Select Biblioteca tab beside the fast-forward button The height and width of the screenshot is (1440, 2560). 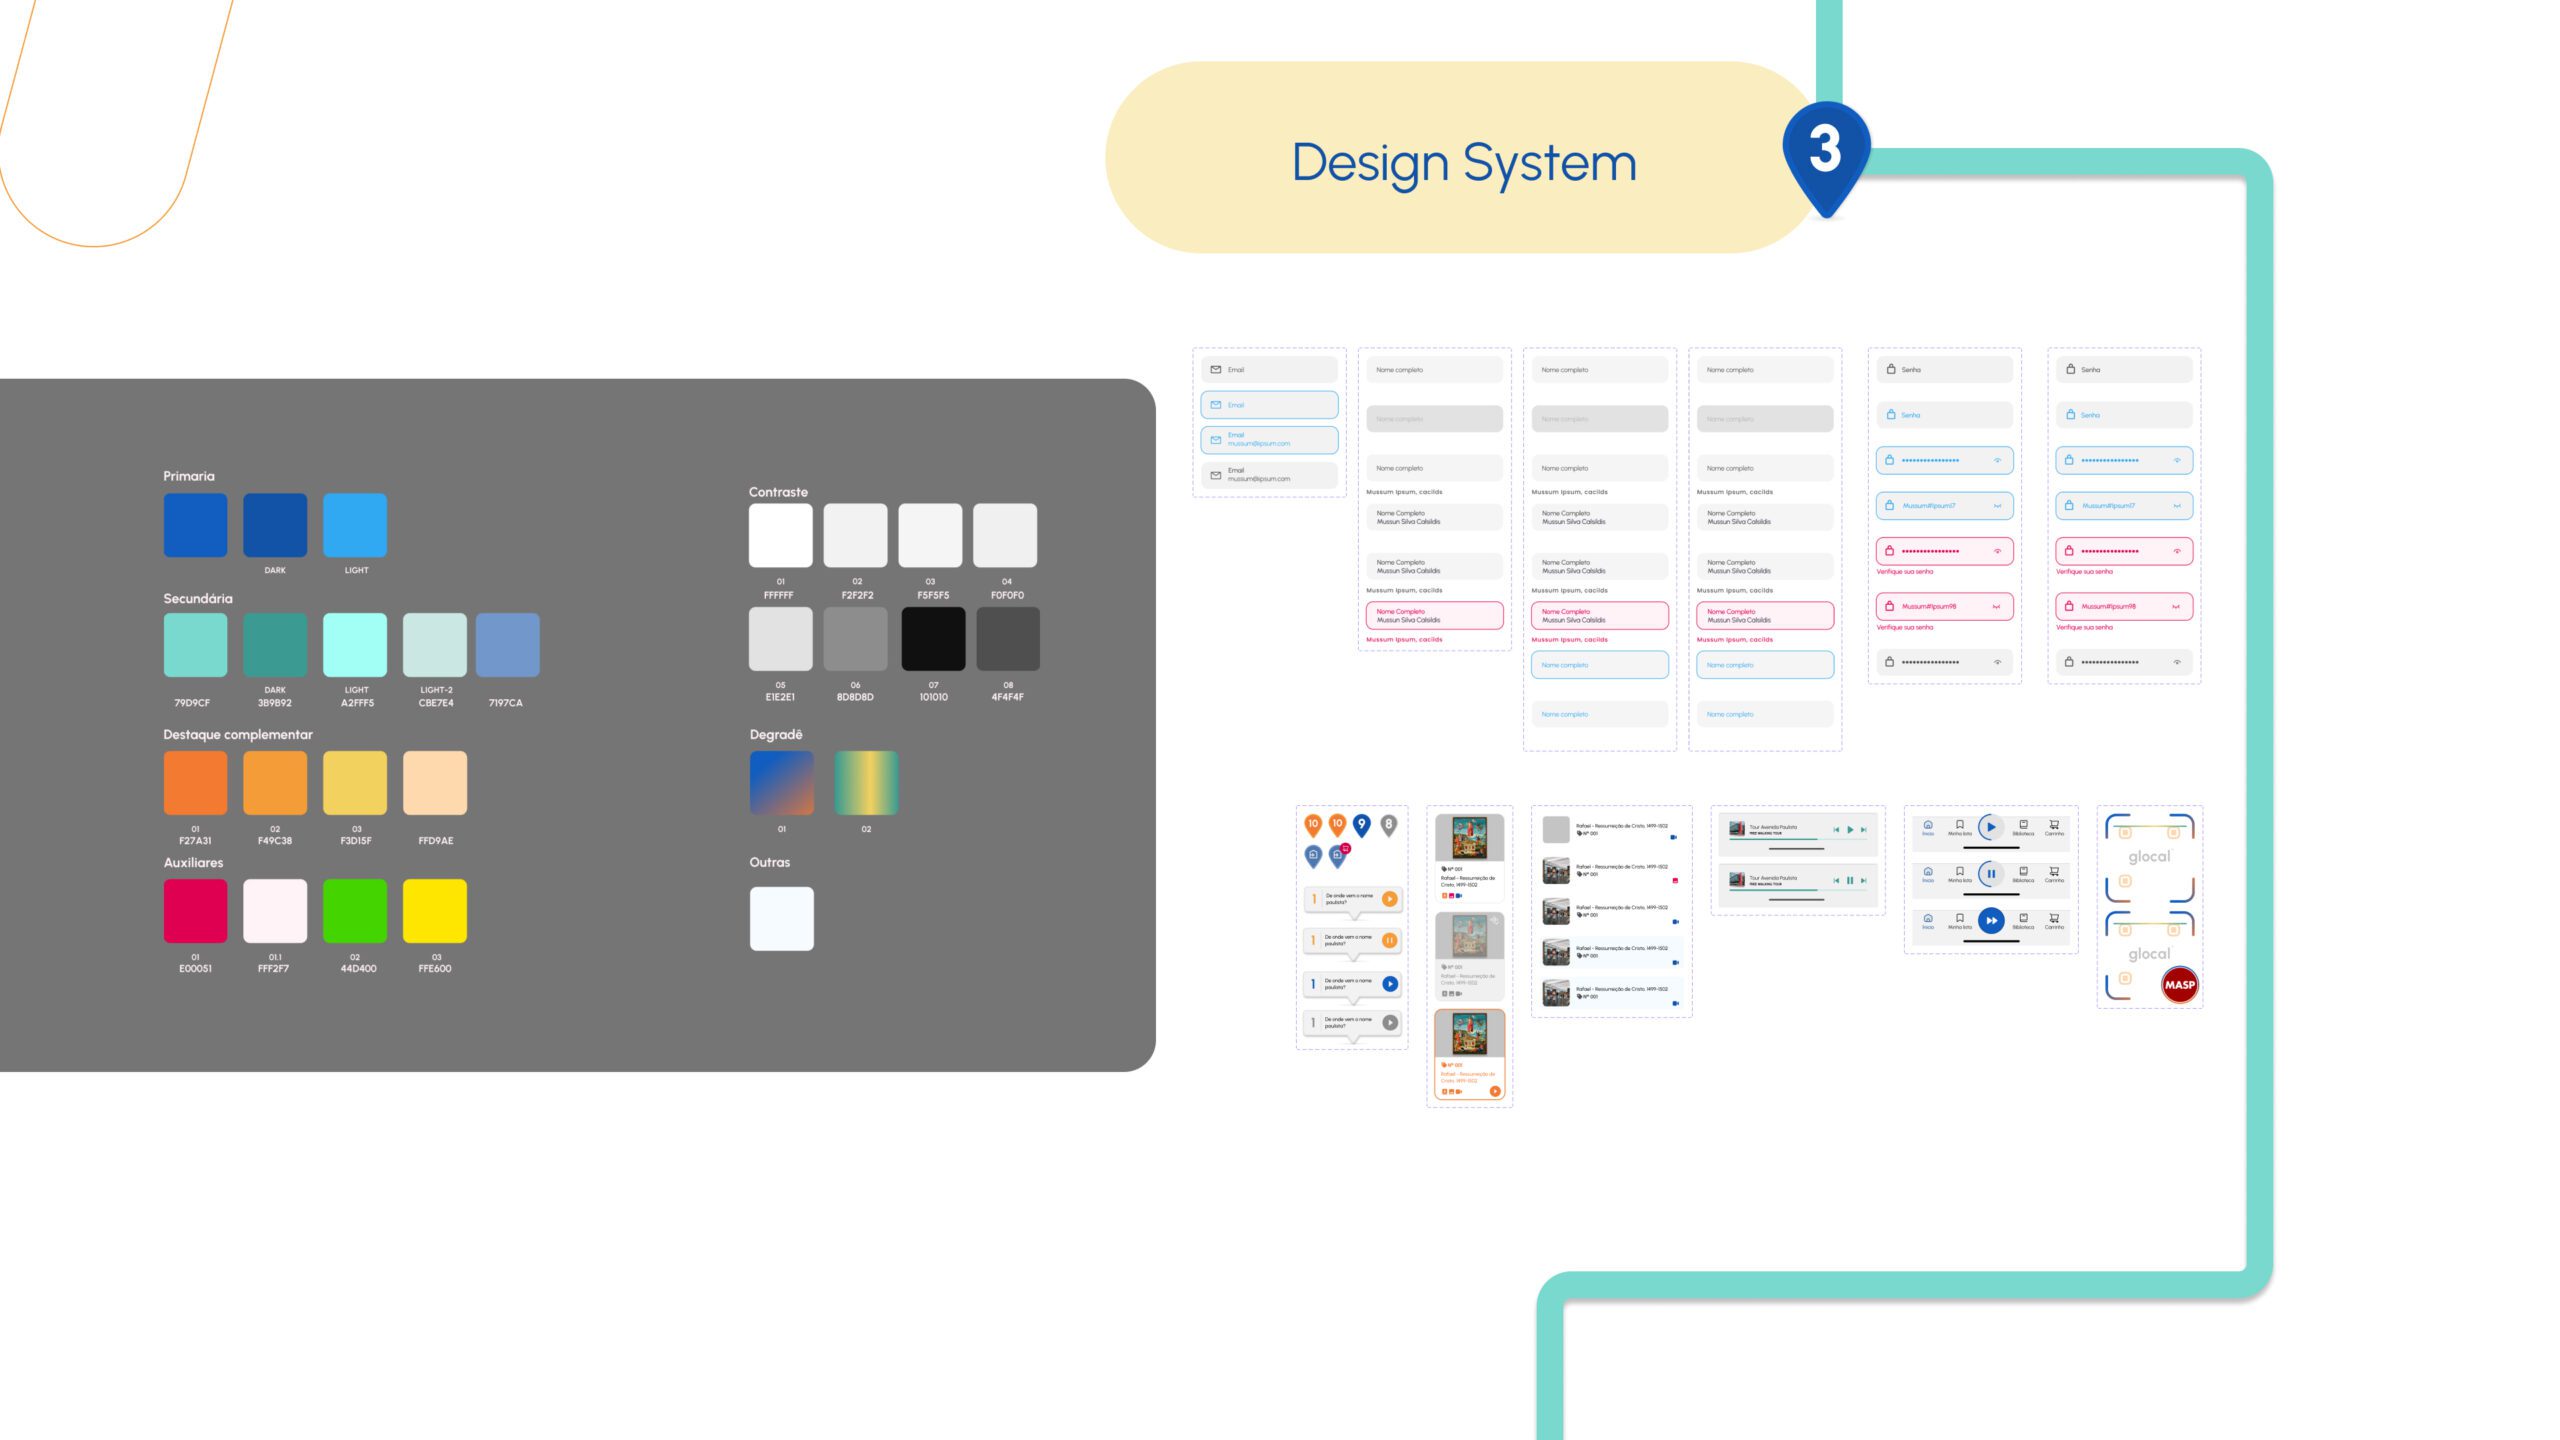[2023, 921]
